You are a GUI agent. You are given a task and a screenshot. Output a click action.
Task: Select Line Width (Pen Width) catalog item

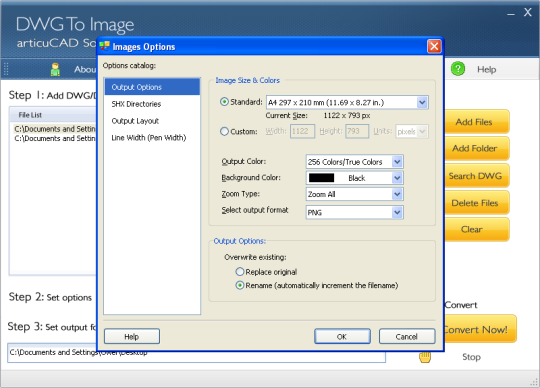(152, 138)
